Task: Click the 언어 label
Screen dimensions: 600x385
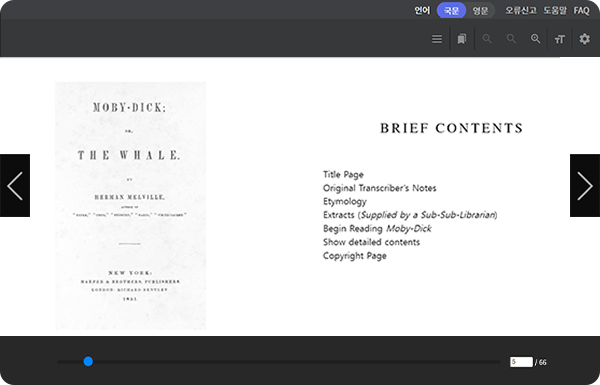Action: pos(422,10)
